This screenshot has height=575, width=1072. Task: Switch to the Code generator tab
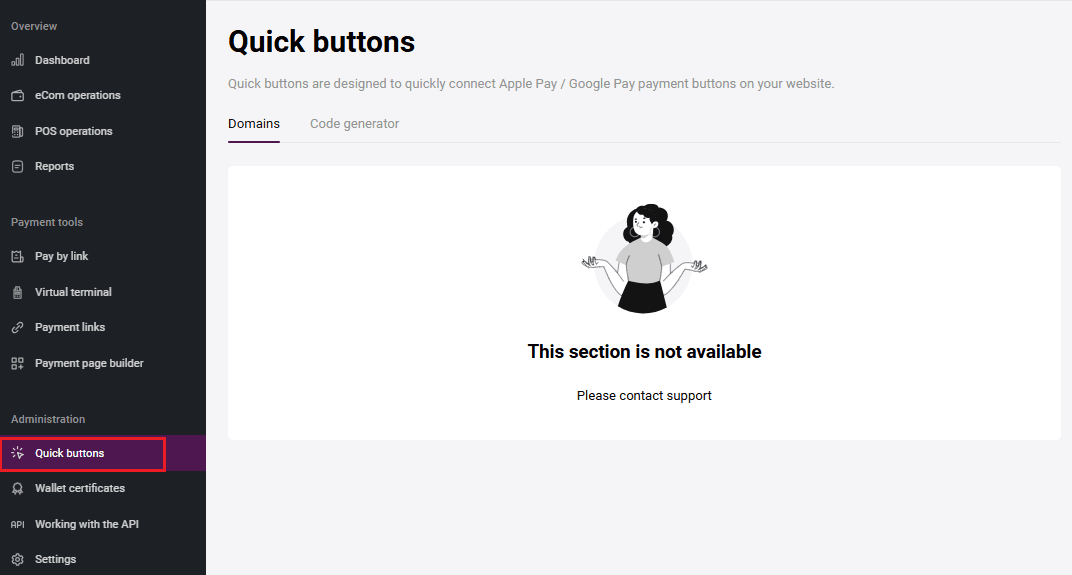point(354,124)
